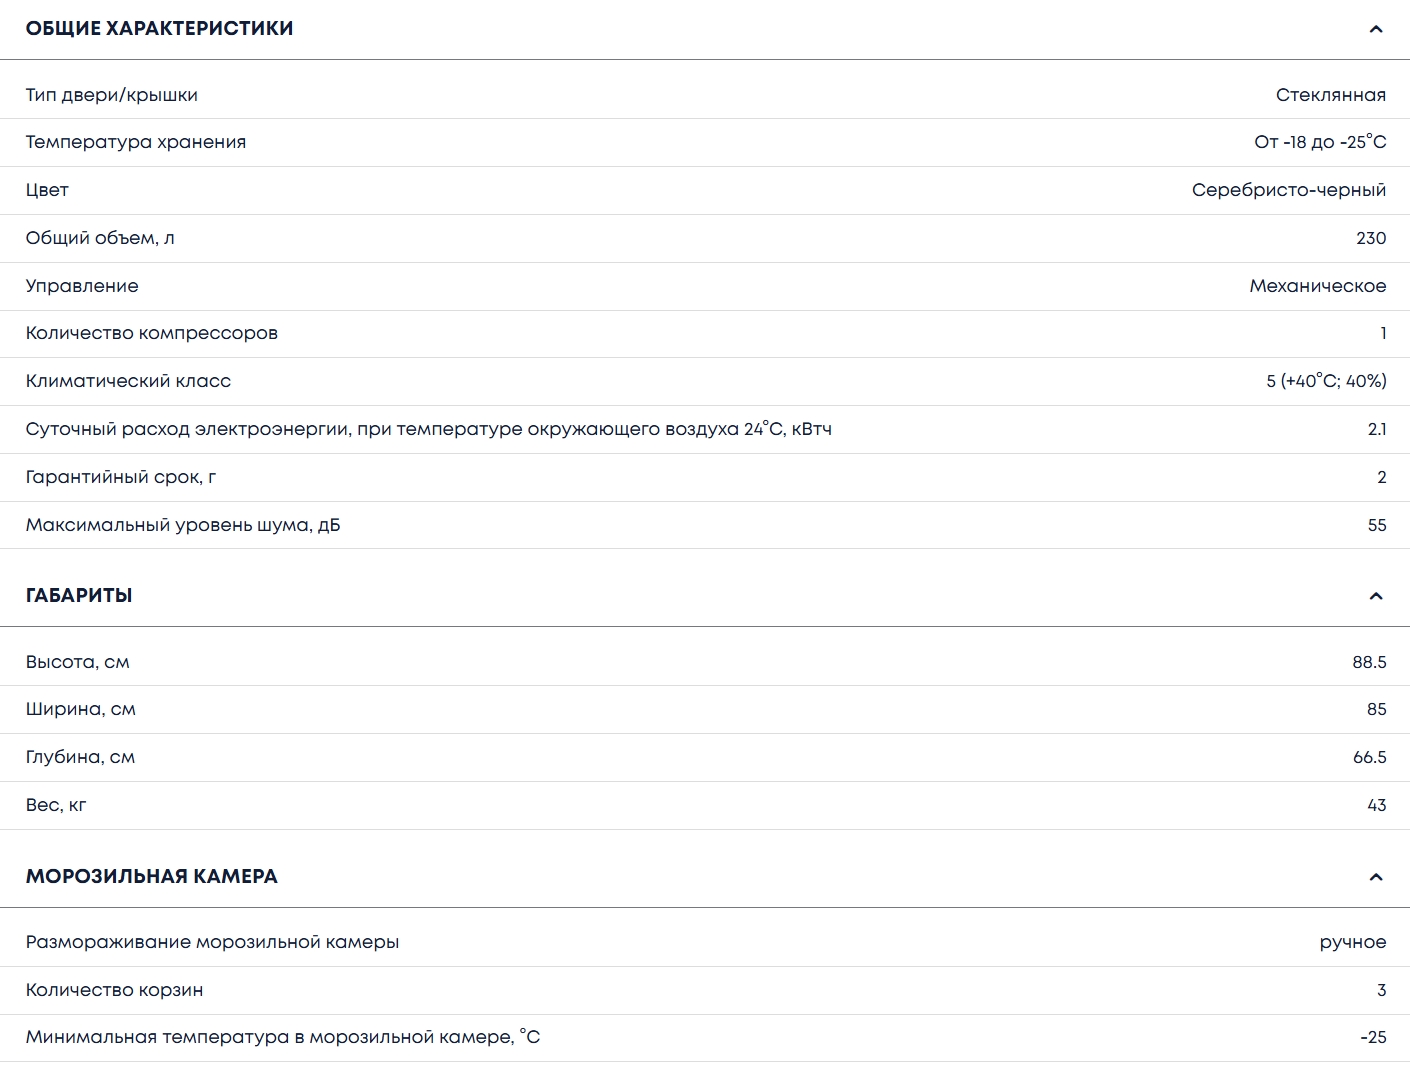Image resolution: width=1410 pixels, height=1069 pixels.
Task: Collapse the МОРОЗИЛЬНАЯ КАМЕРА section chevron
Action: 1375,877
